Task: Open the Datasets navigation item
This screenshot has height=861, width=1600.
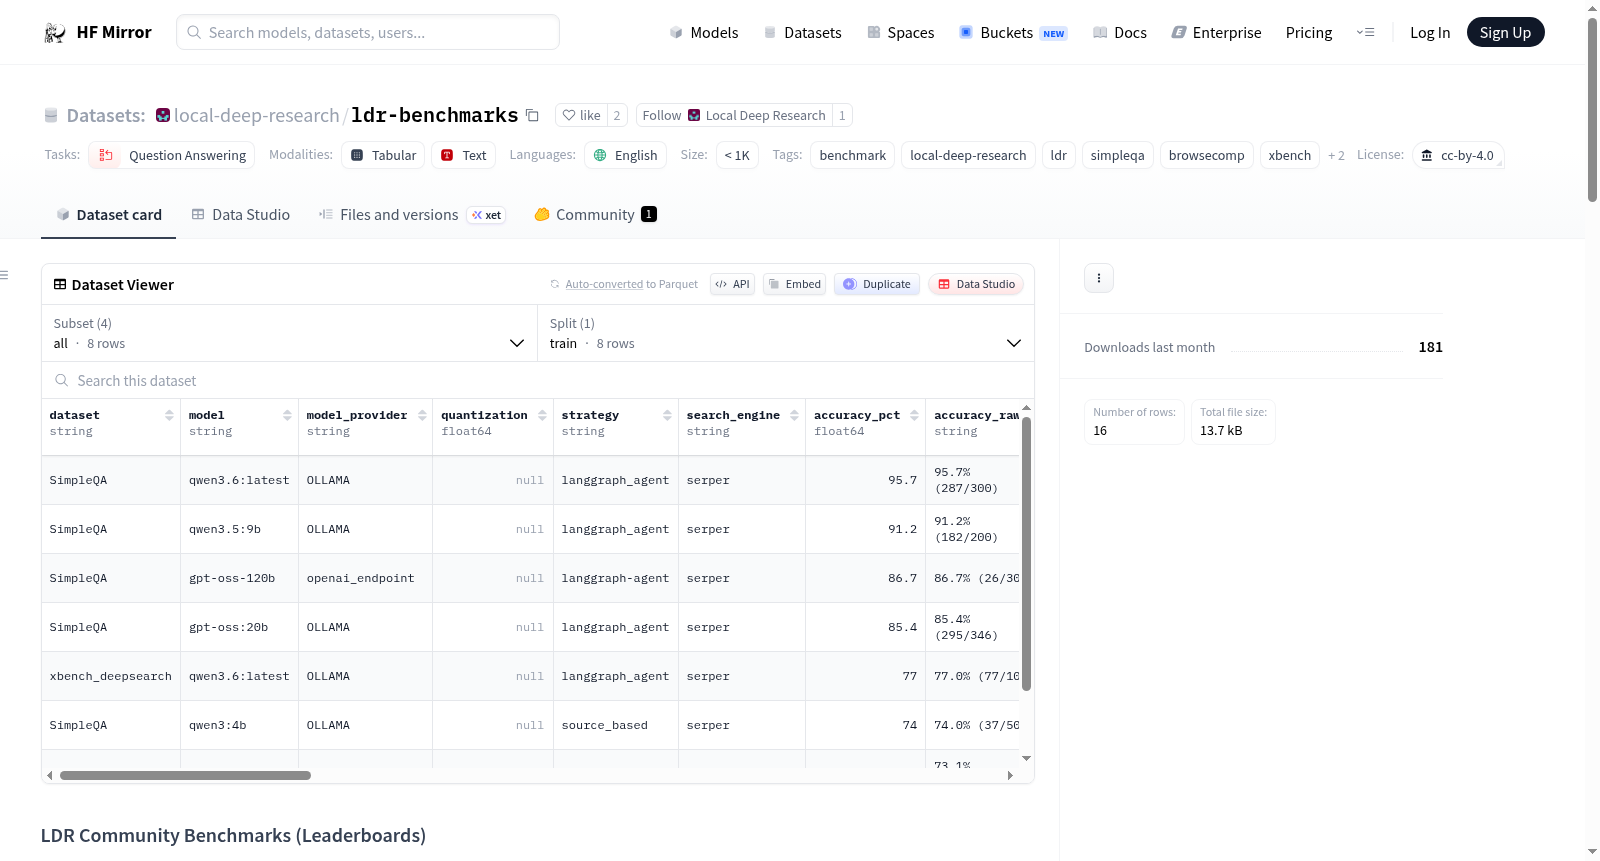Action: click(803, 33)
